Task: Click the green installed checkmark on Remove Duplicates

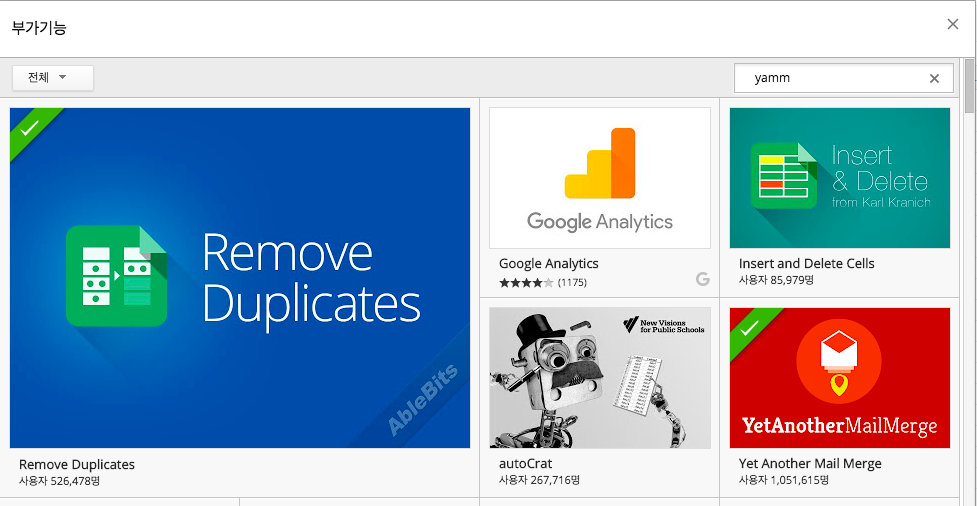Action: (x=29, y=127)
